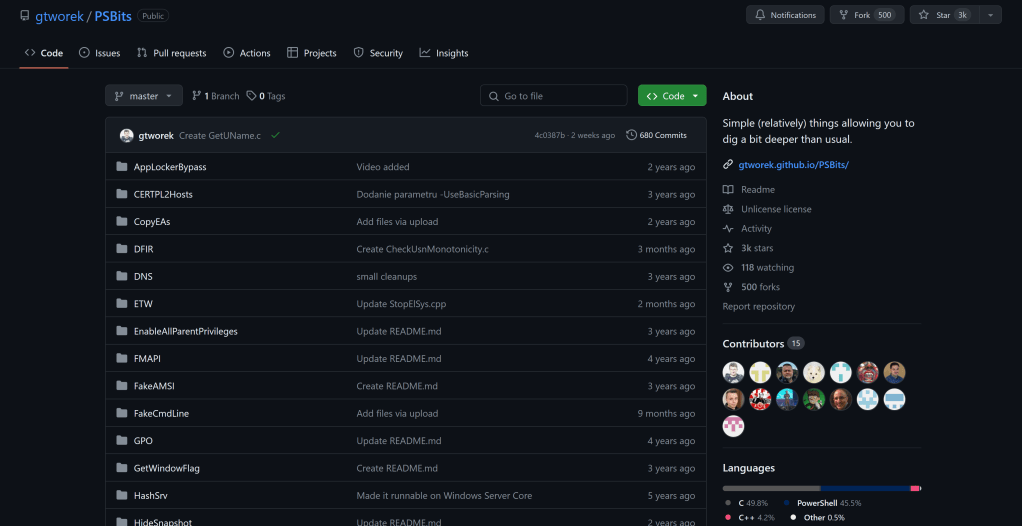Open the Projects tab
This screenshot has height=526, width=1022.
(312, 53)
